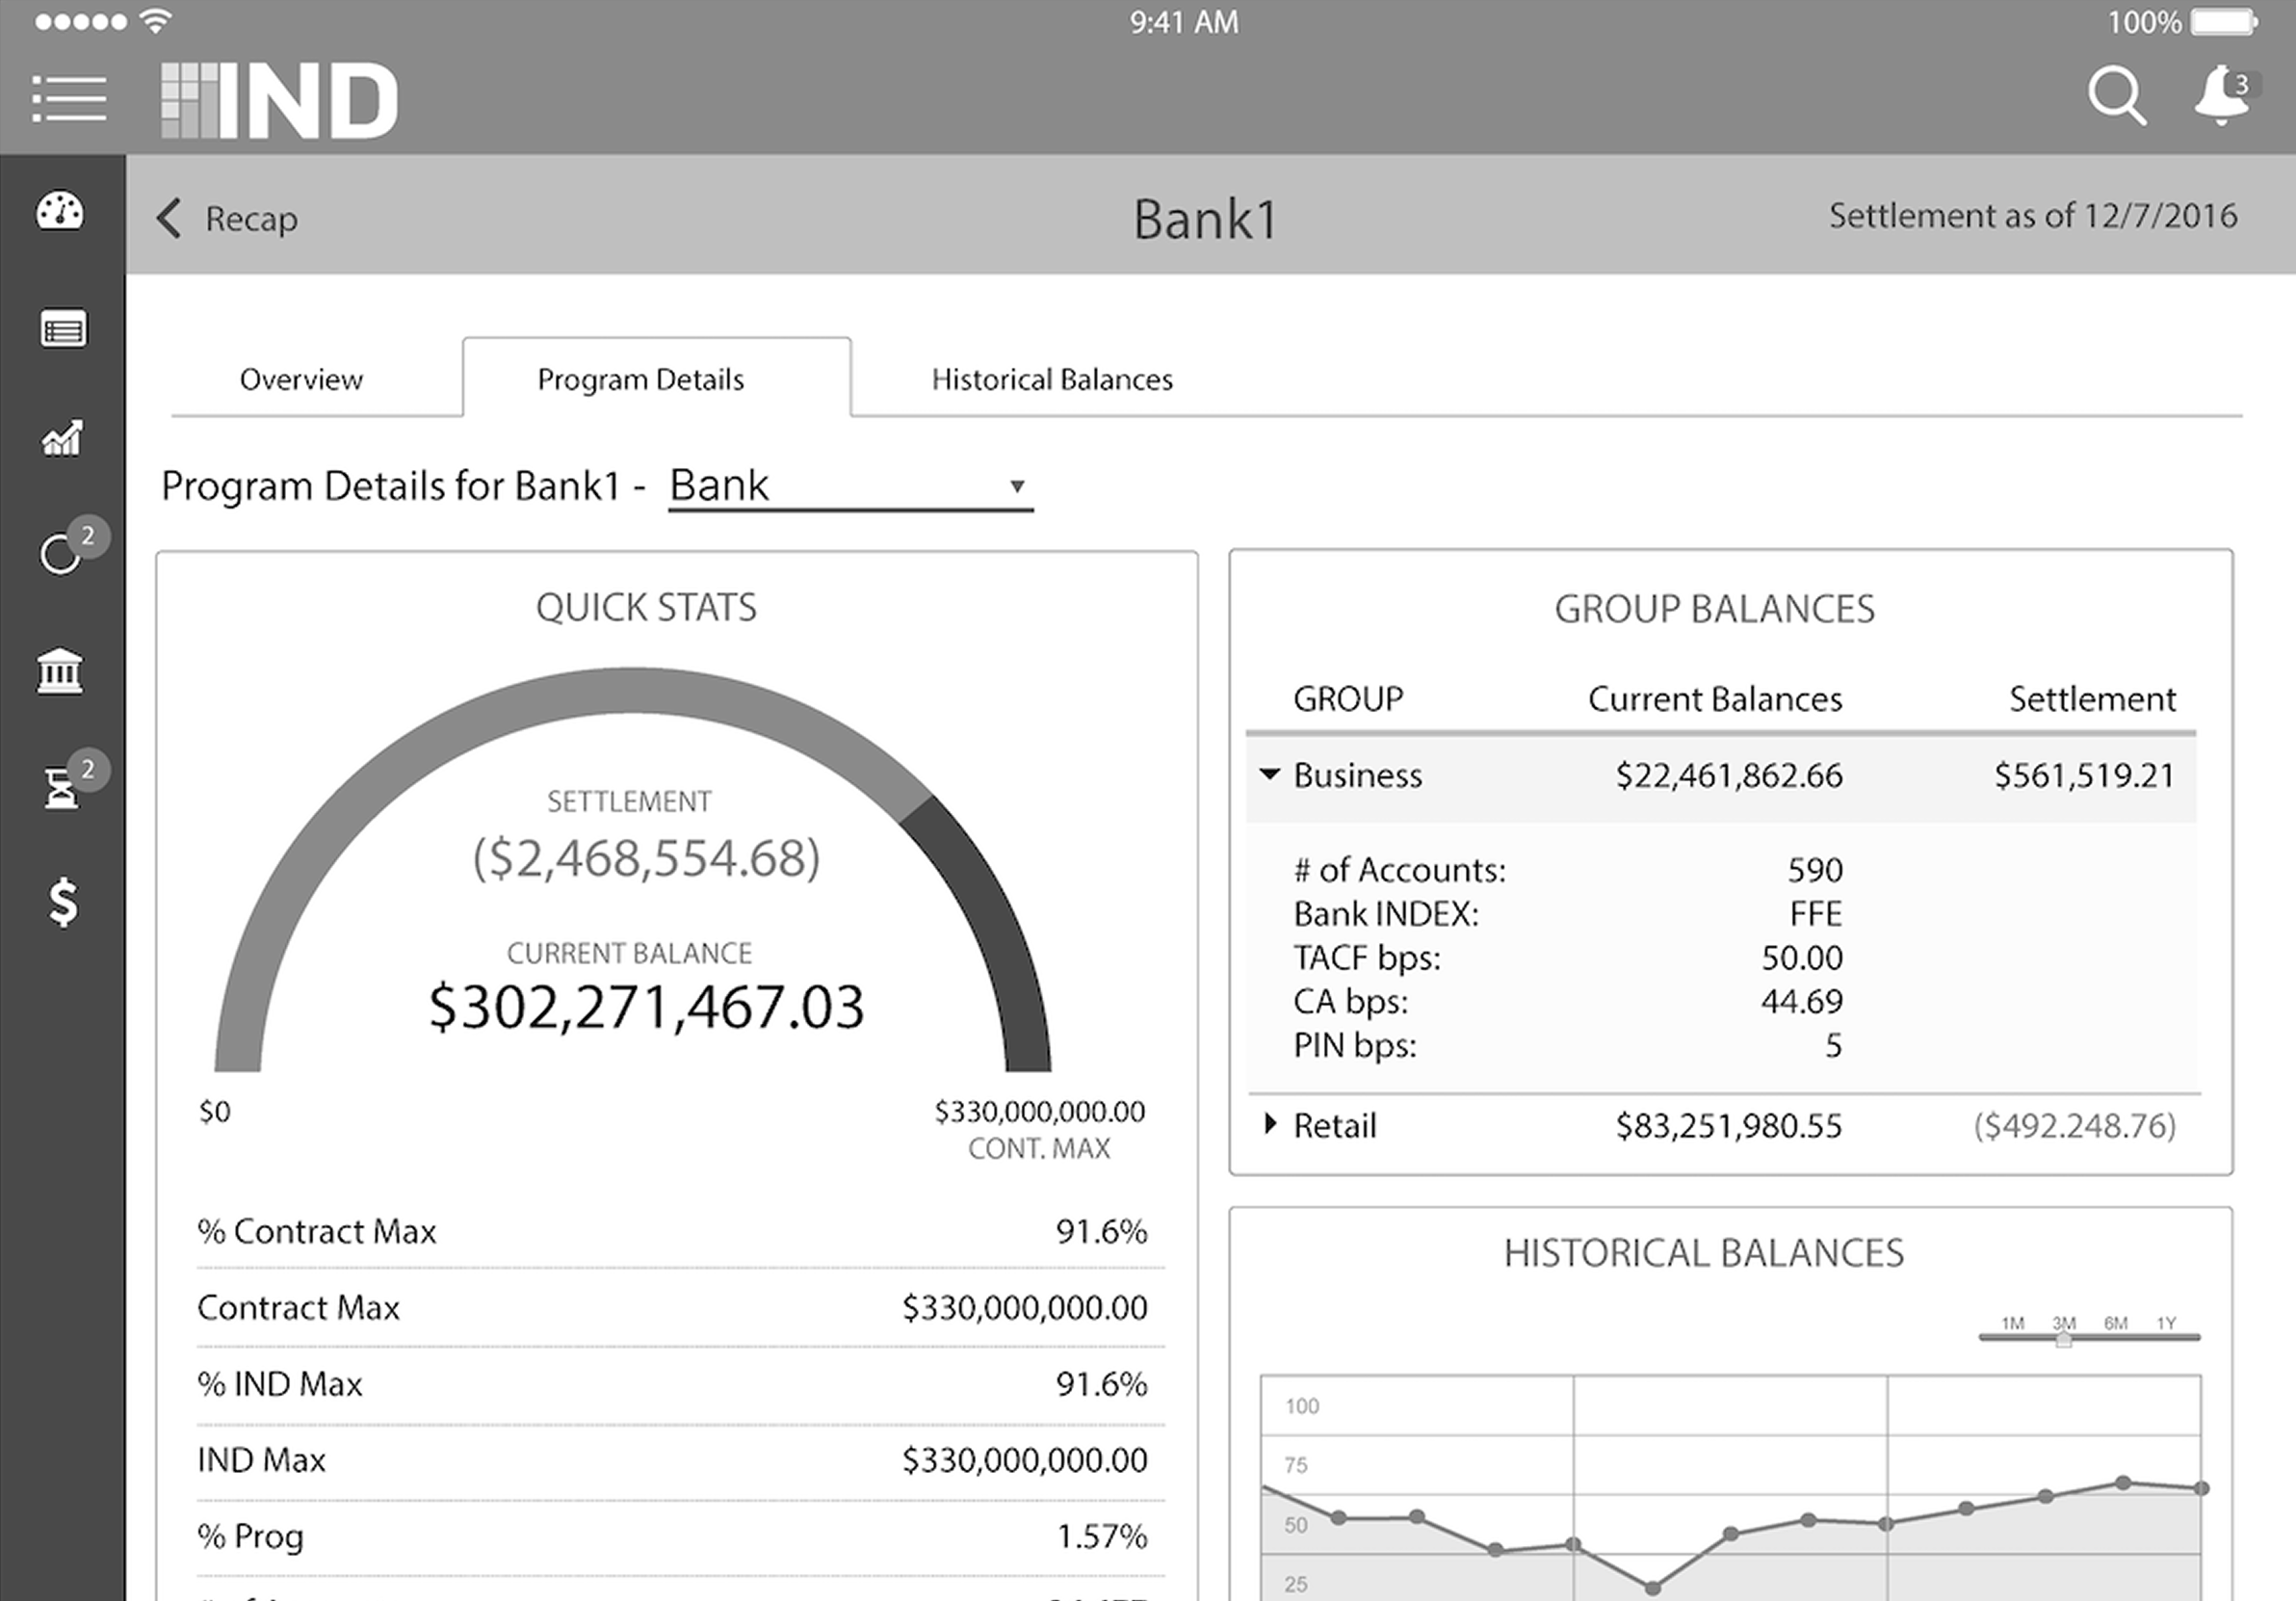Go back to Recap
This screenshot has height=1601, width=2296.
(x=228, y=218)
